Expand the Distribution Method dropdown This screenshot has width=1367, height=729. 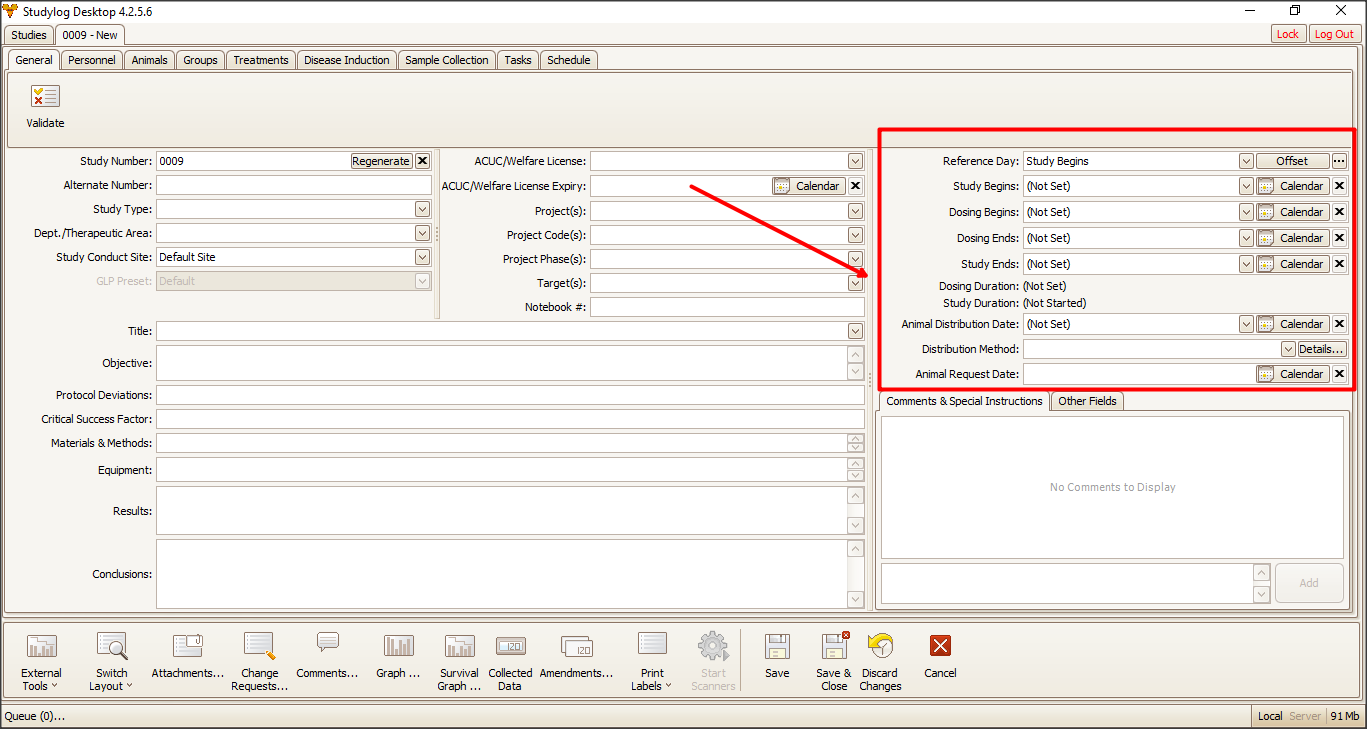click(x=1289, y=349)
